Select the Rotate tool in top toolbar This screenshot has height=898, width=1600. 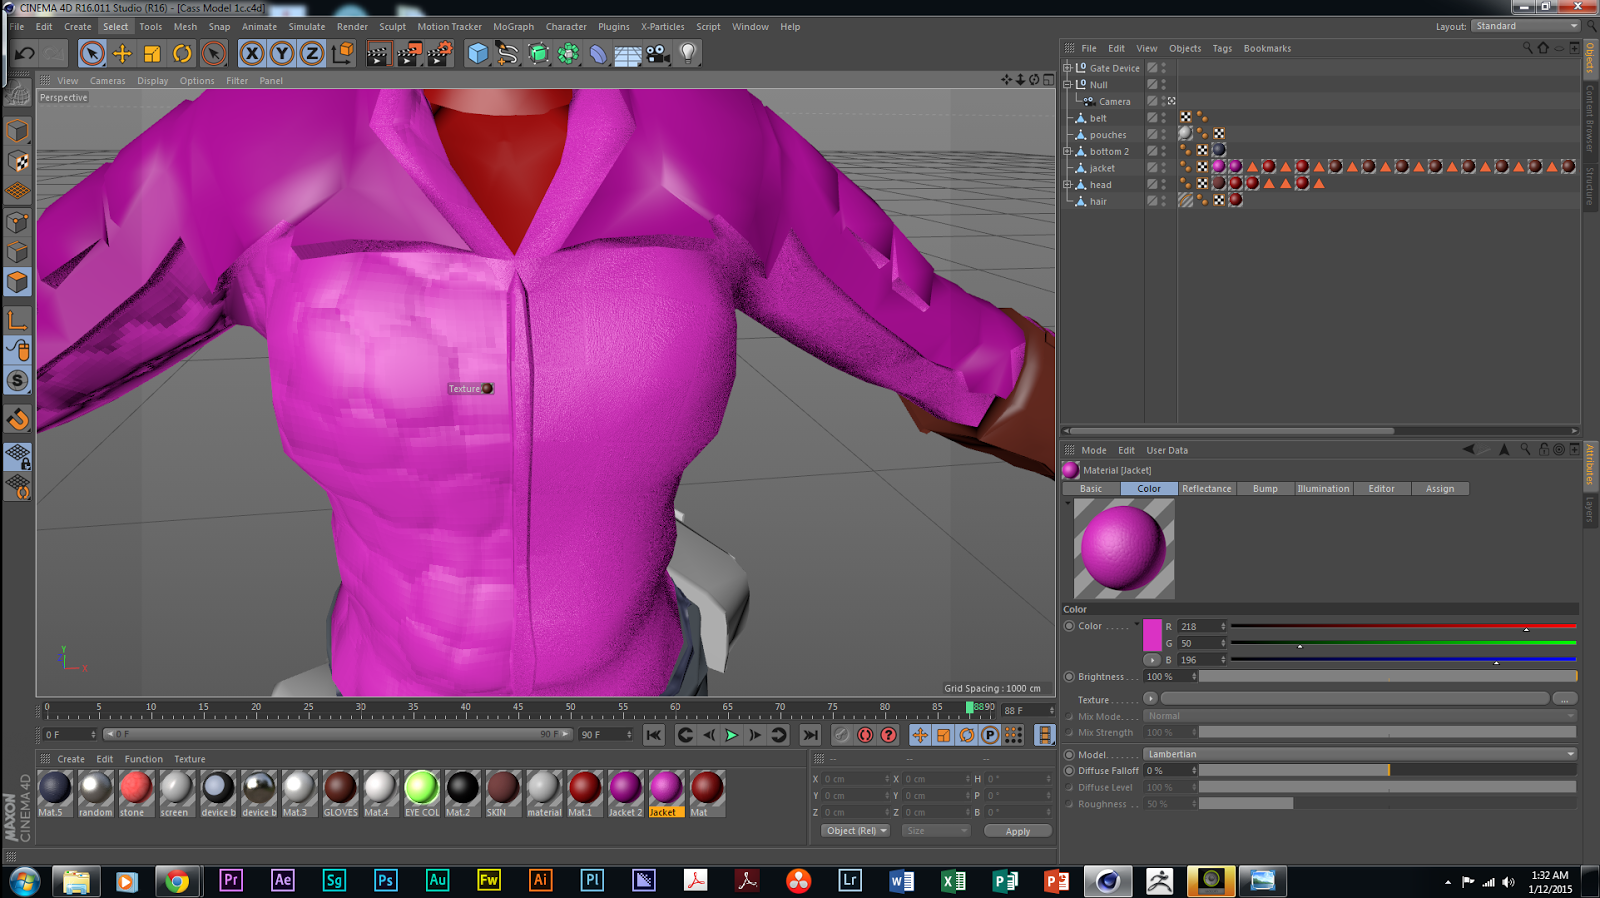(x=182, y=54)
